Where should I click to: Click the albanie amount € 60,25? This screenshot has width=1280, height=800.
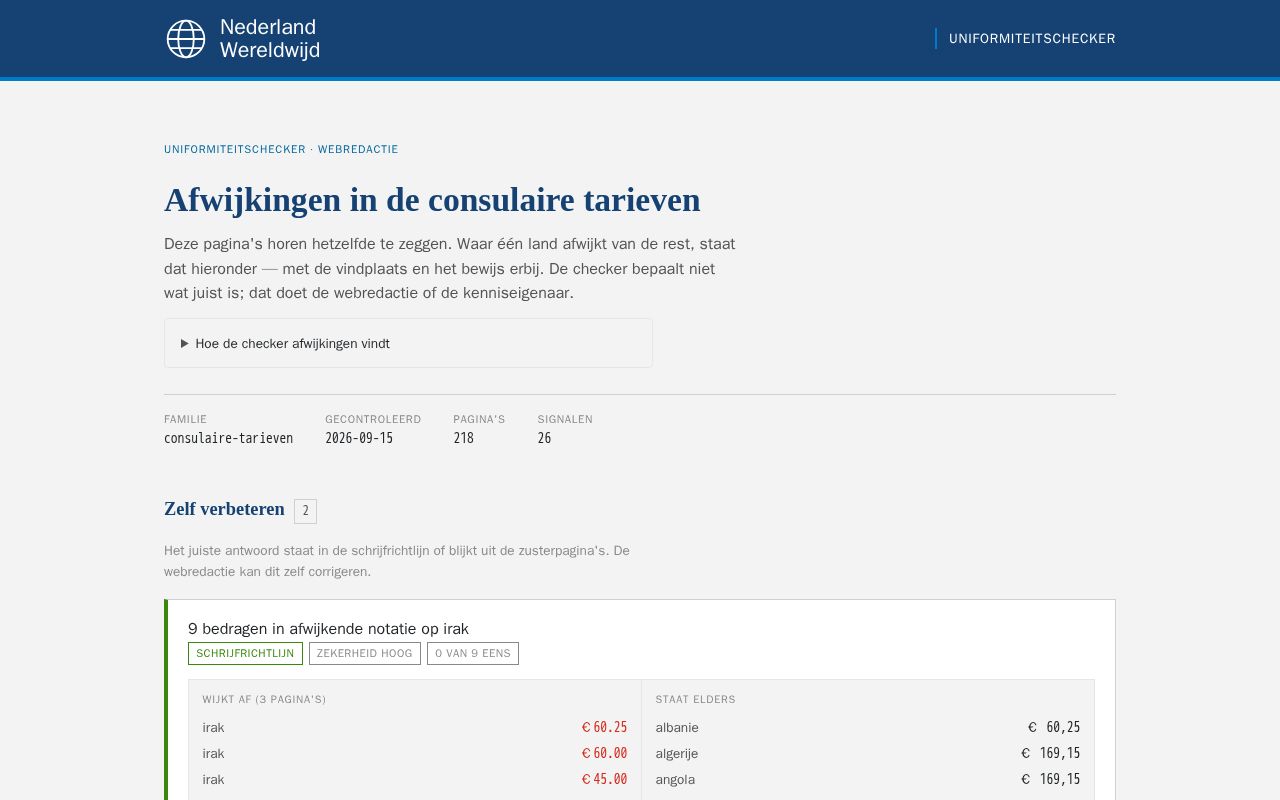click(x=1054, y=727)
